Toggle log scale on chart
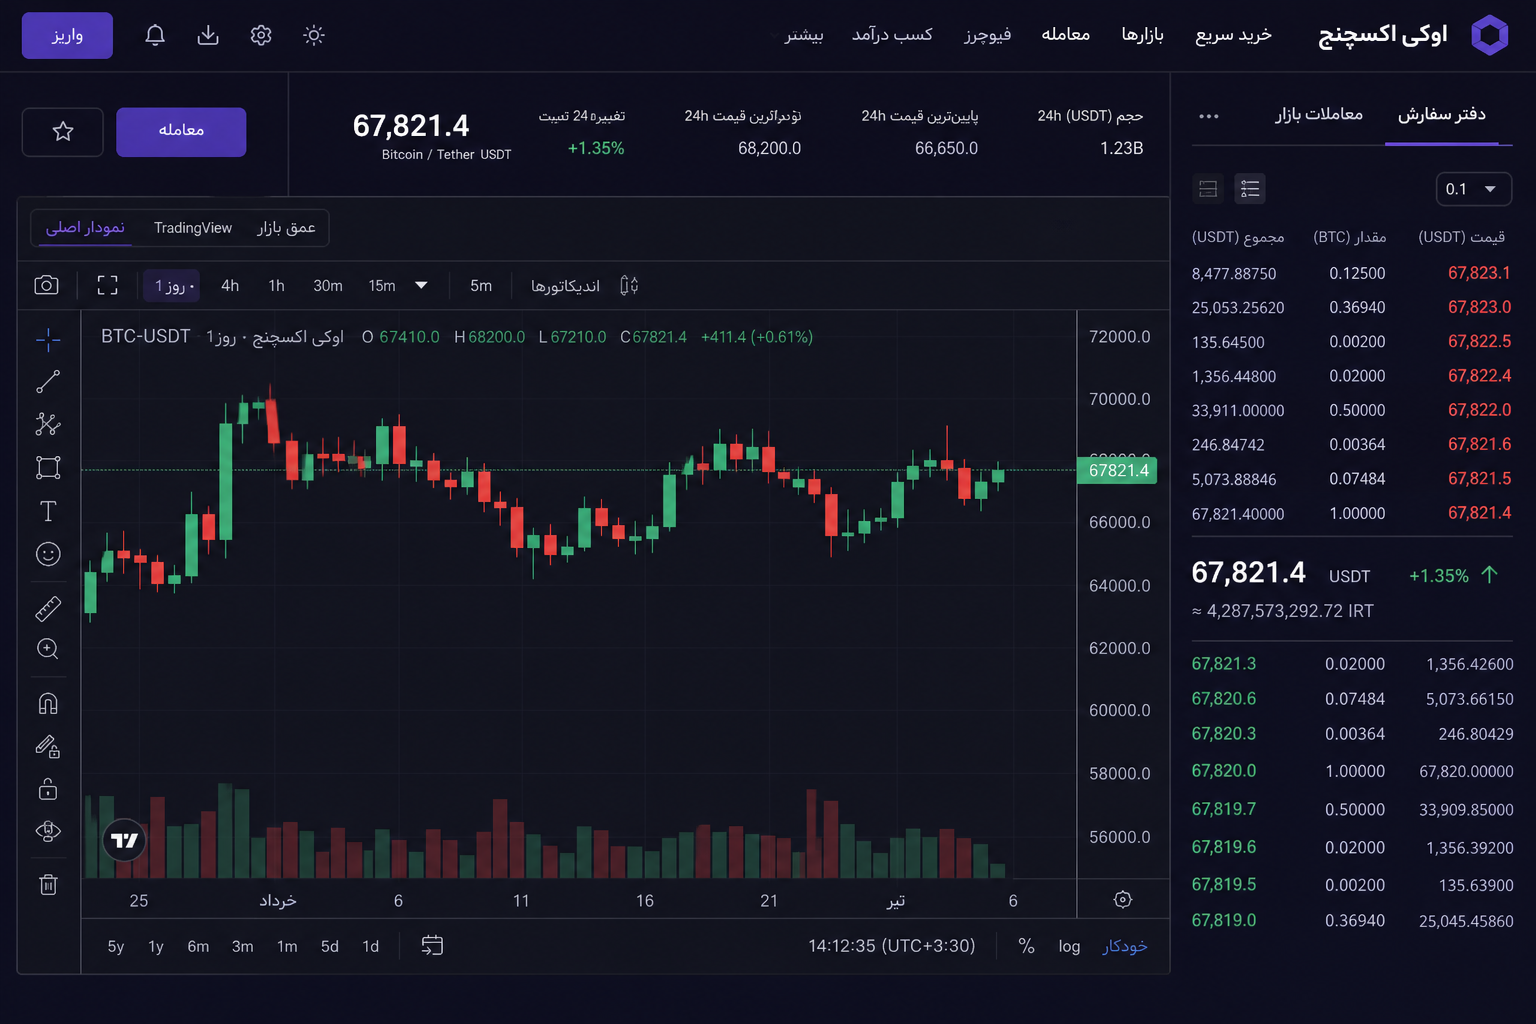This screenshot has width=1536, height=1024. (x=1069, y=946)
